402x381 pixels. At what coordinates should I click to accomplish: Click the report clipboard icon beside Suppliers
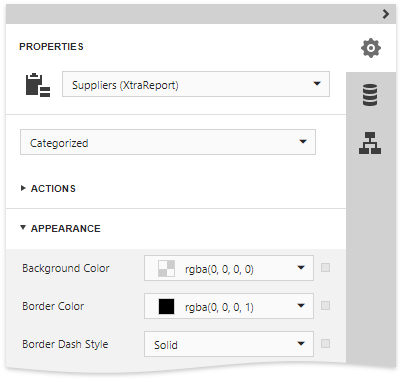(x=38, y=85)
